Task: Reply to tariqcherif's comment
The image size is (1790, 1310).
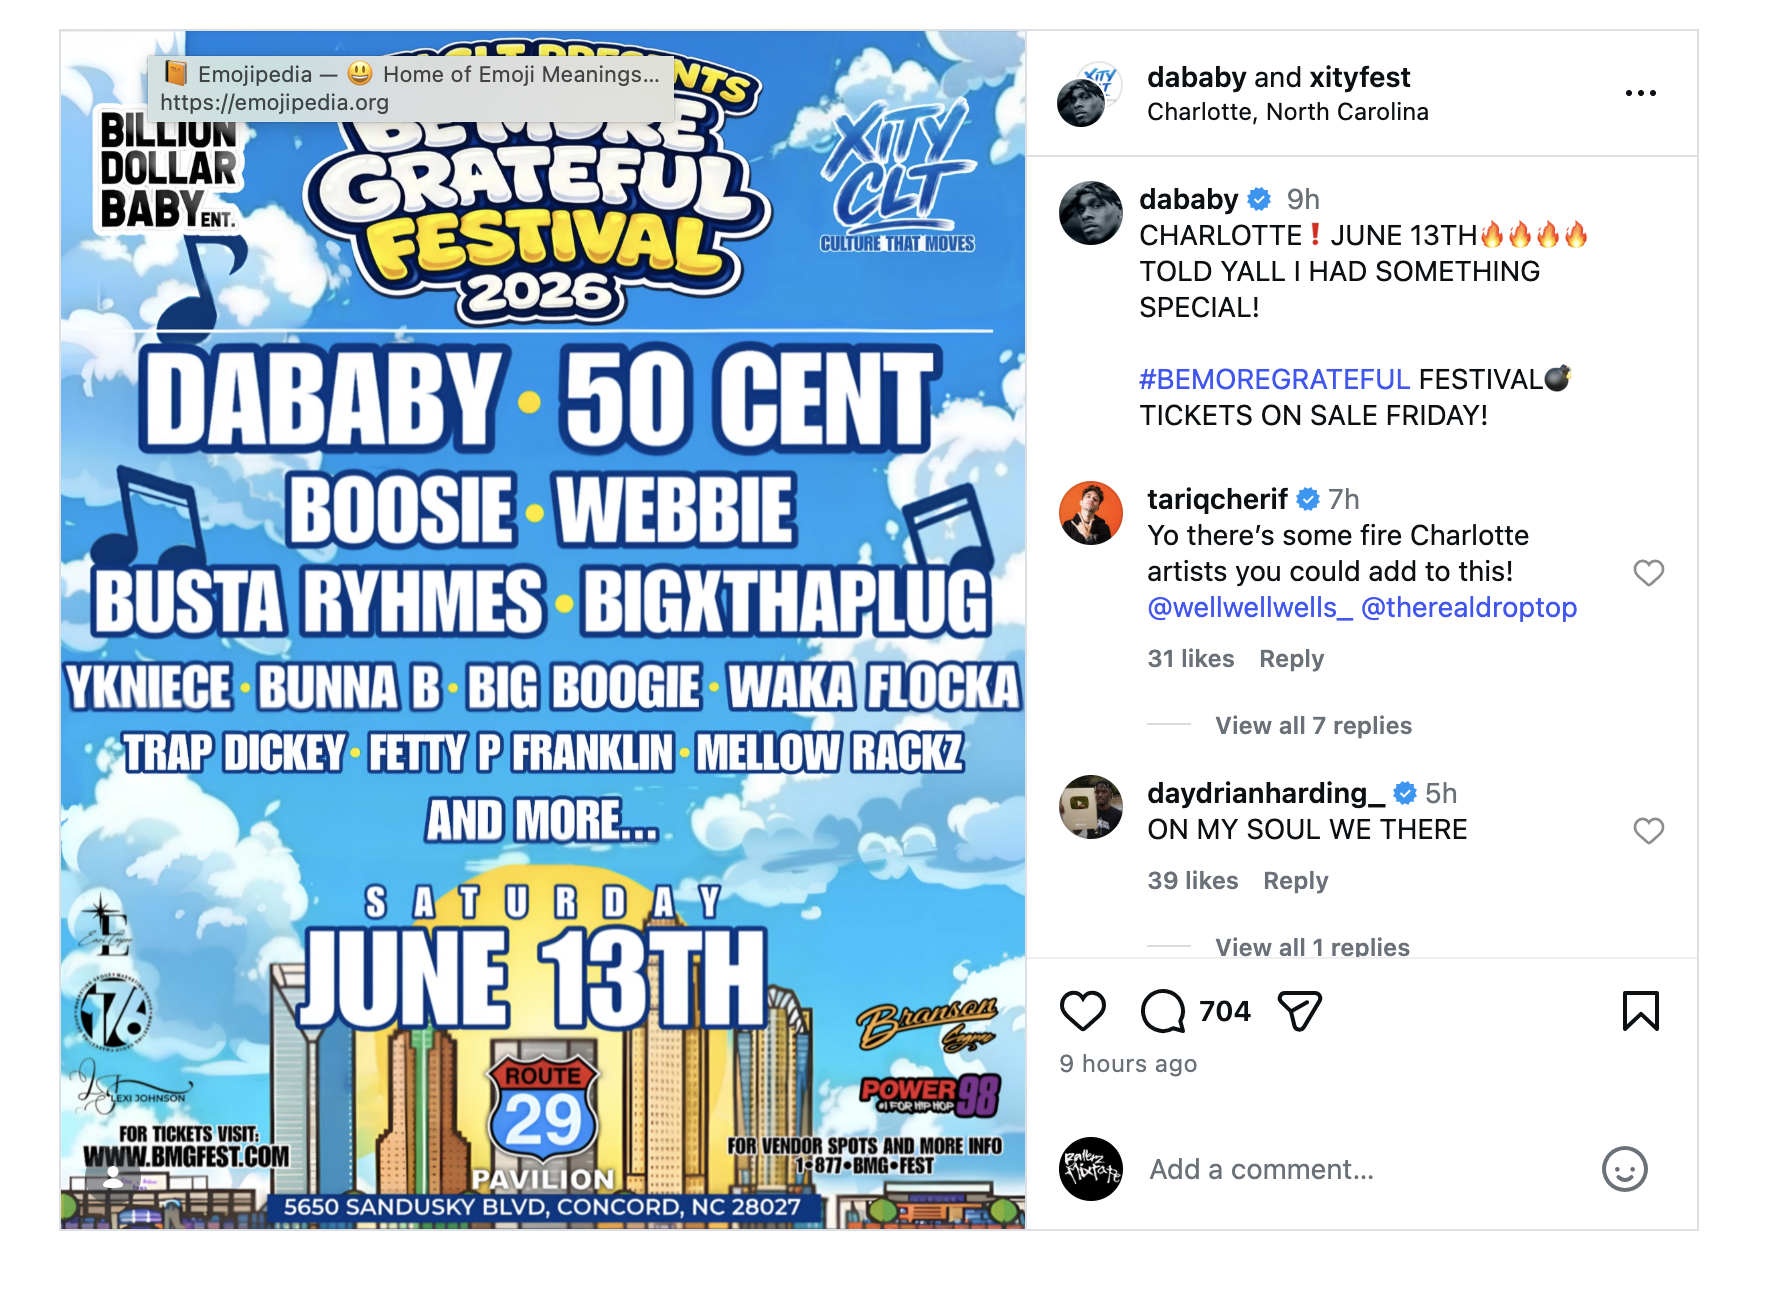Action: click(x=1291, y=659)
